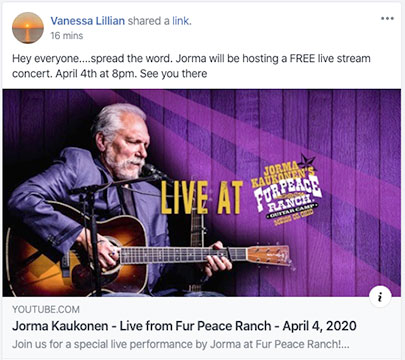Visit Vanessa Lillian's profile name link
The width and height of the screenshot is (405, 360).
coord(88,21)
